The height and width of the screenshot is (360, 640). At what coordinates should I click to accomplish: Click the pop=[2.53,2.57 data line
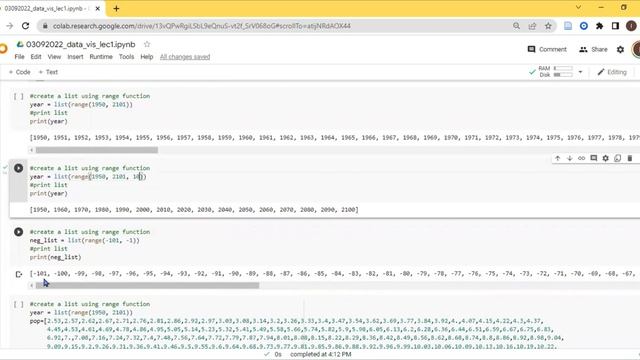(x=286, y=321)
